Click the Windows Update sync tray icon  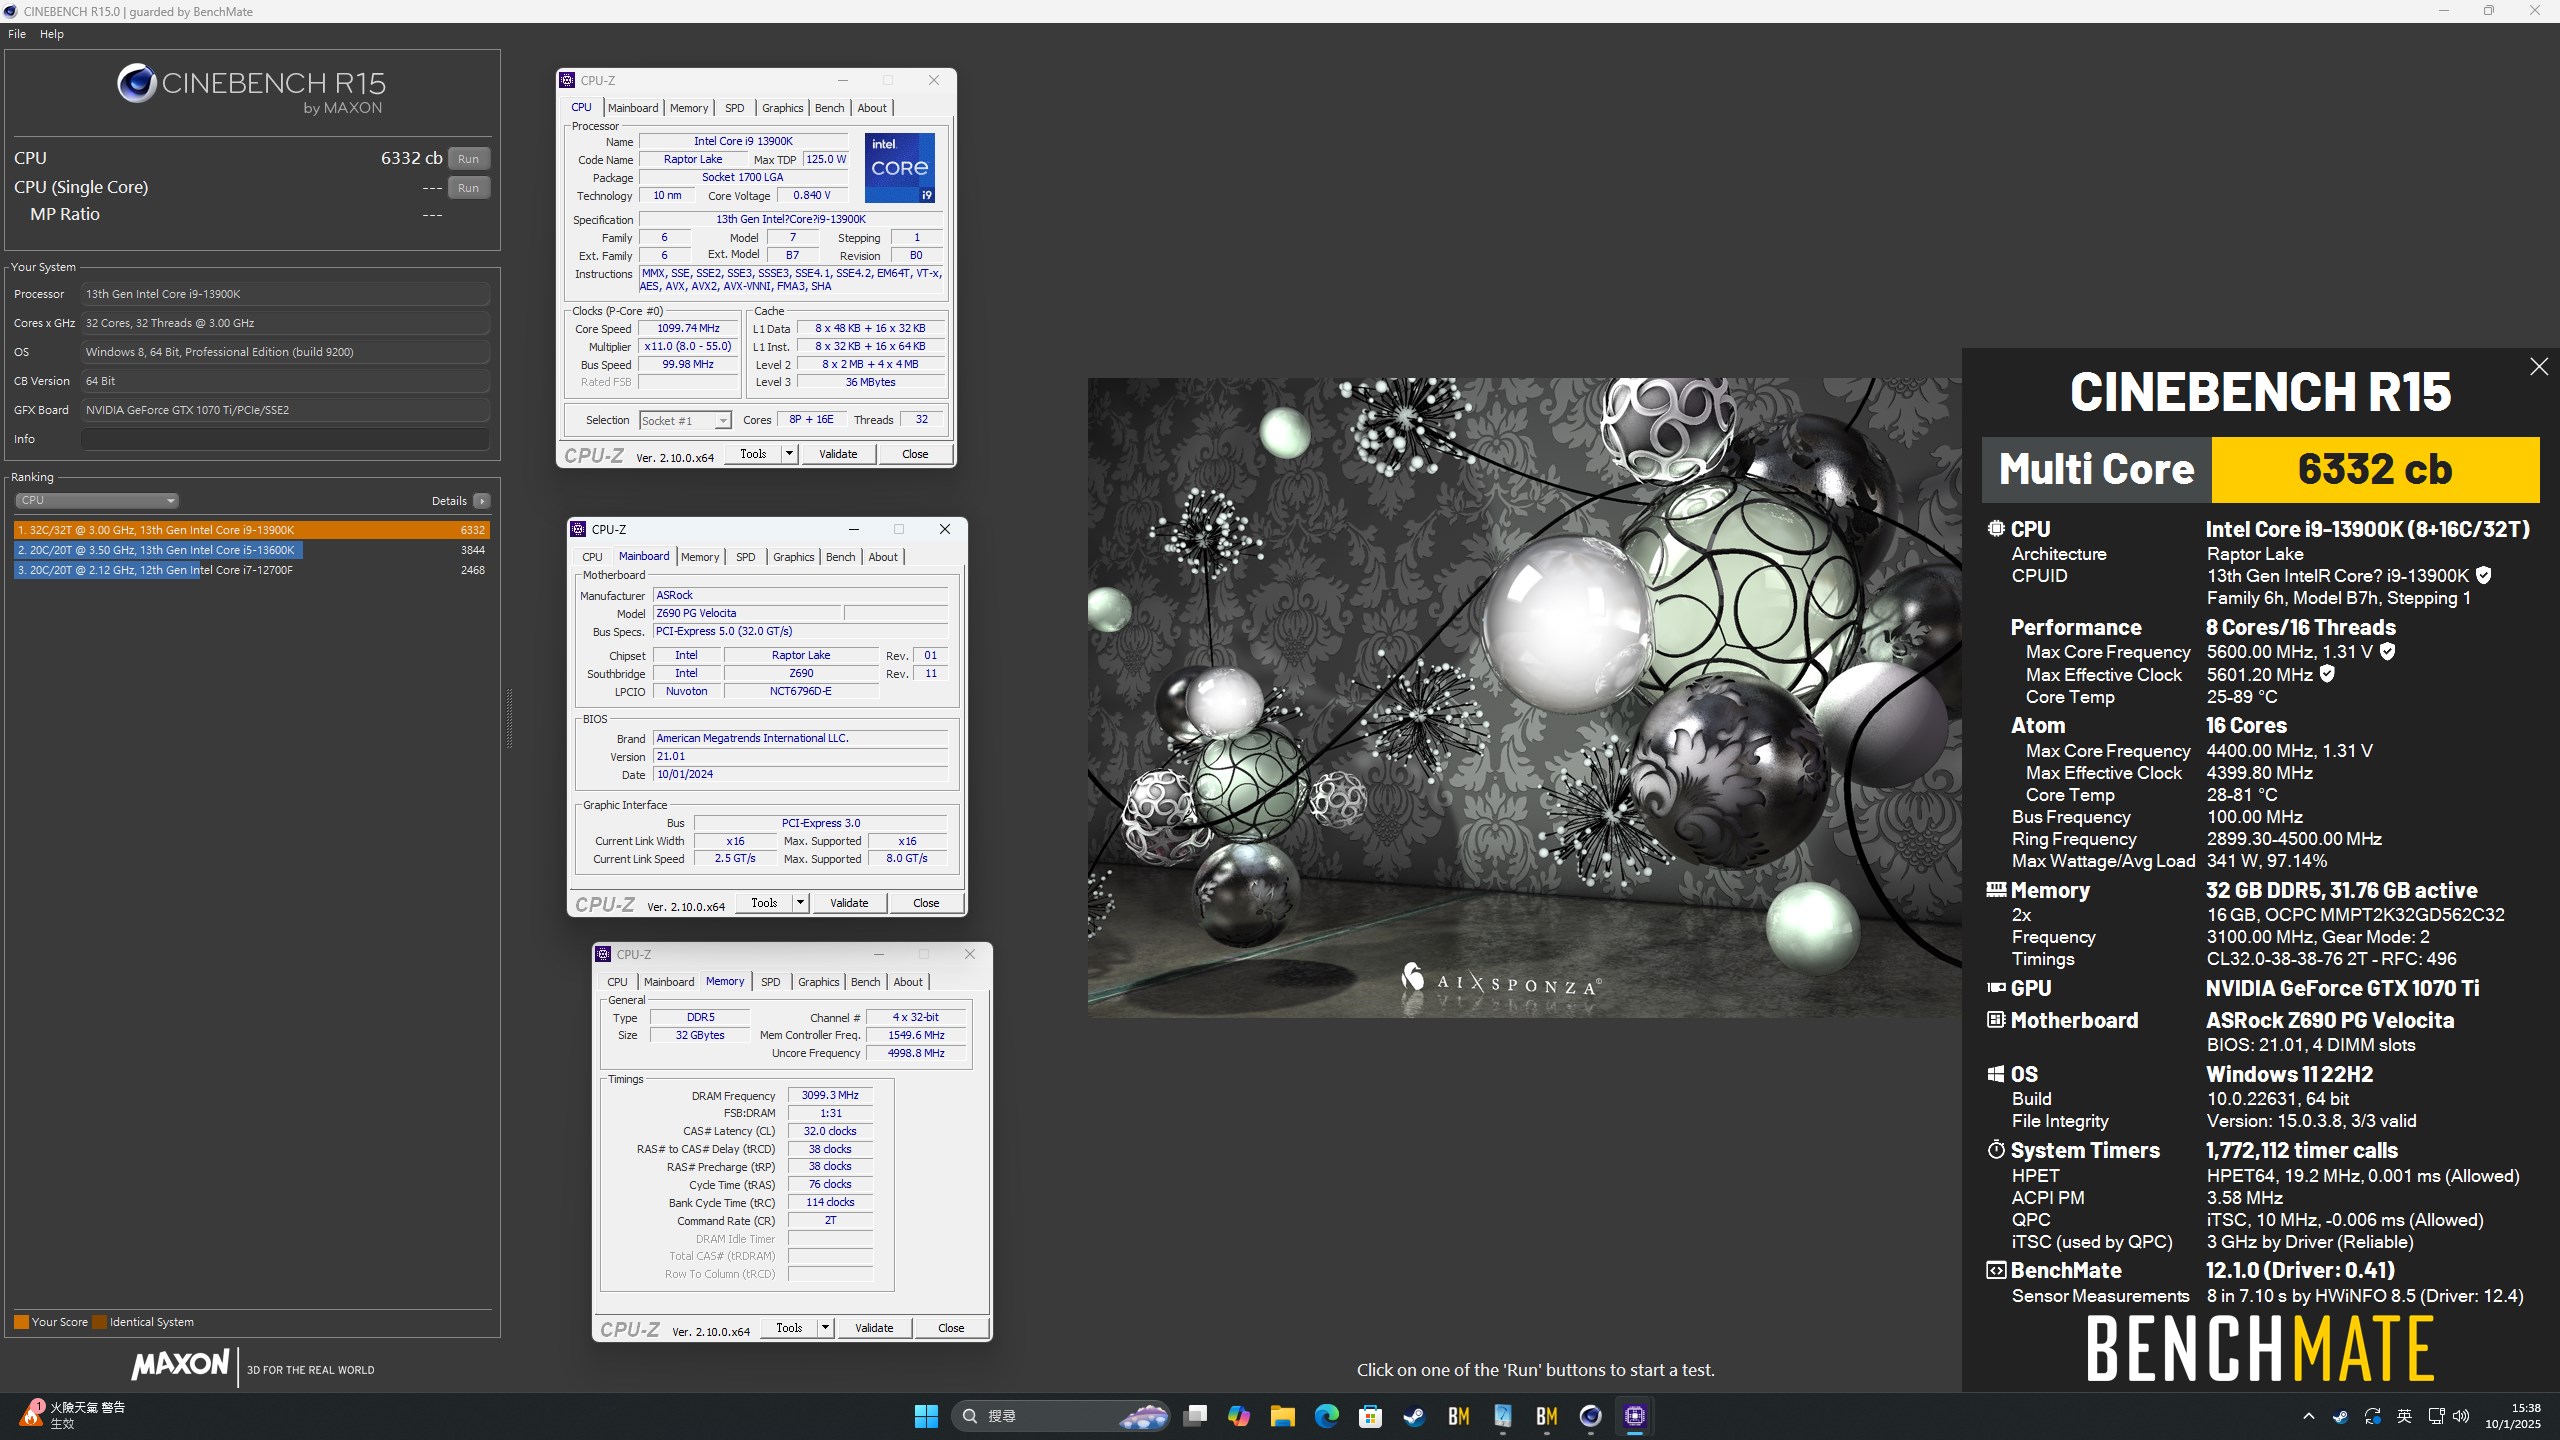[2373, 1416]
